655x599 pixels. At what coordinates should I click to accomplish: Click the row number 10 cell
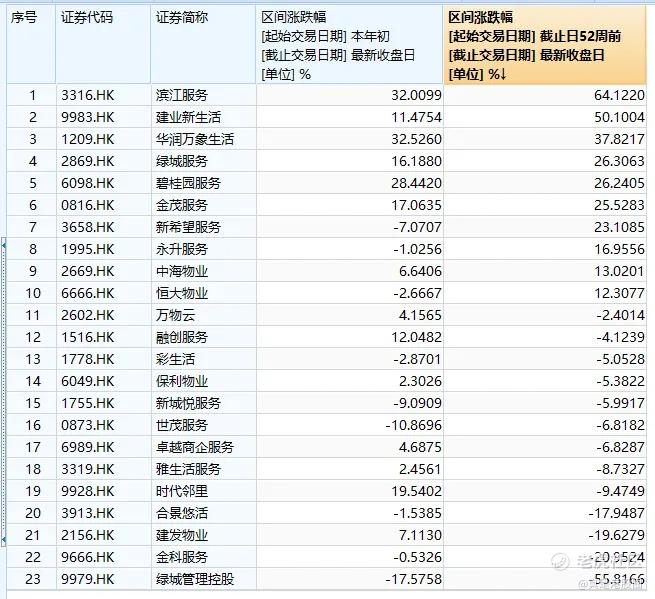click(x=31, y=293)
